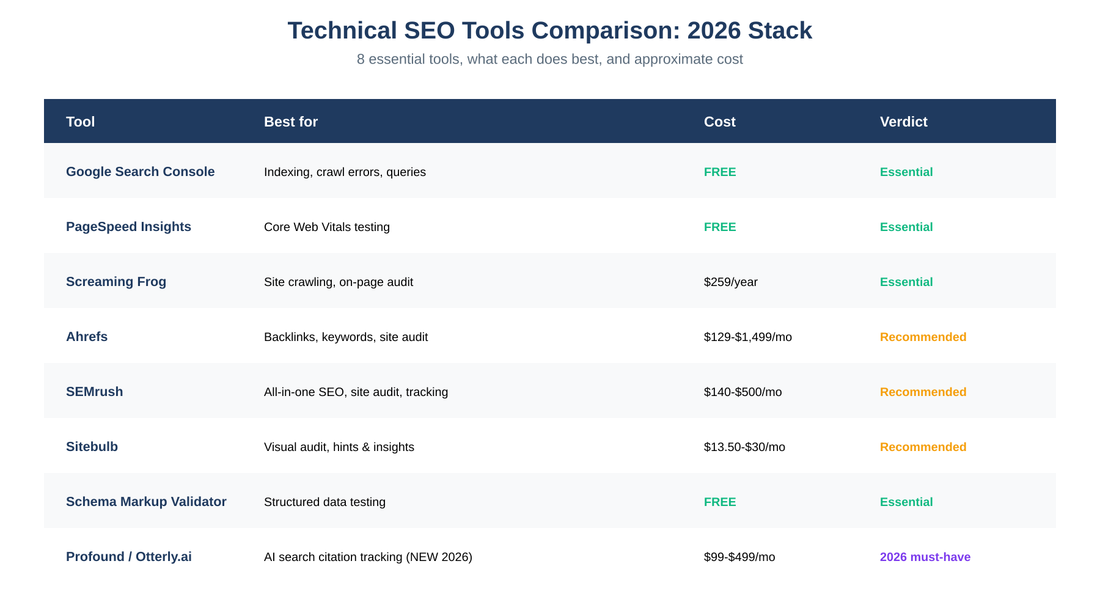Click 'Structured data testing' cell
1100x594 pixels.
[324, 502]
